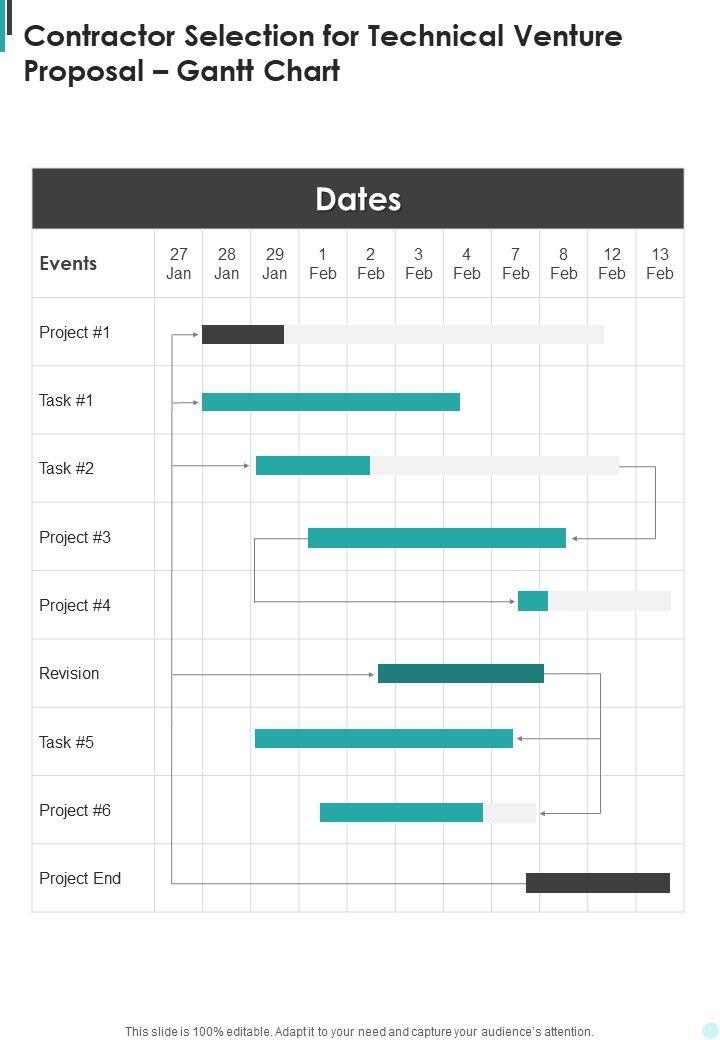Select the Gantt Chart slide title text

pos(323,54)
